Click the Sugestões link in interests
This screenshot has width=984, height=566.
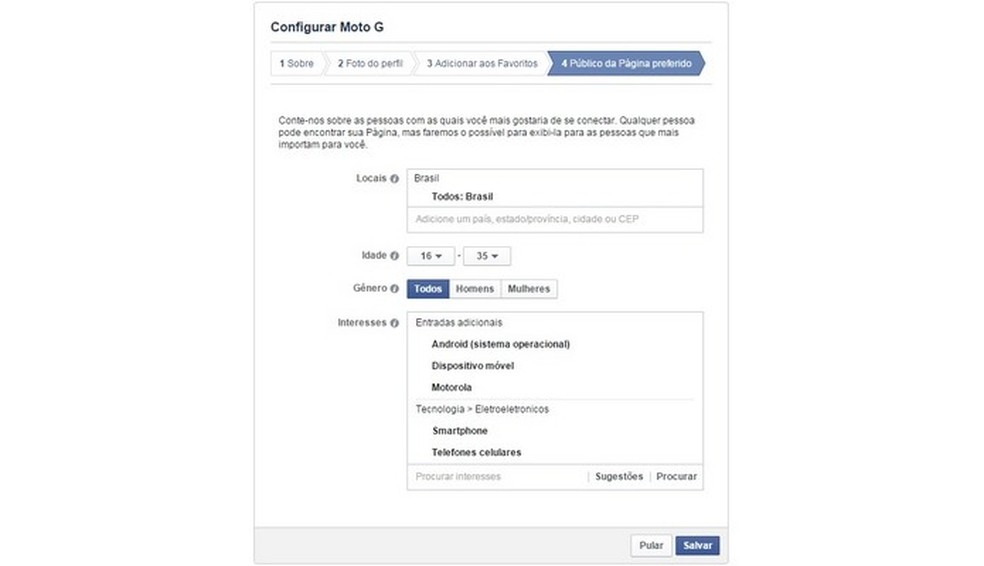pyautogui.click(x=619, y=477)
